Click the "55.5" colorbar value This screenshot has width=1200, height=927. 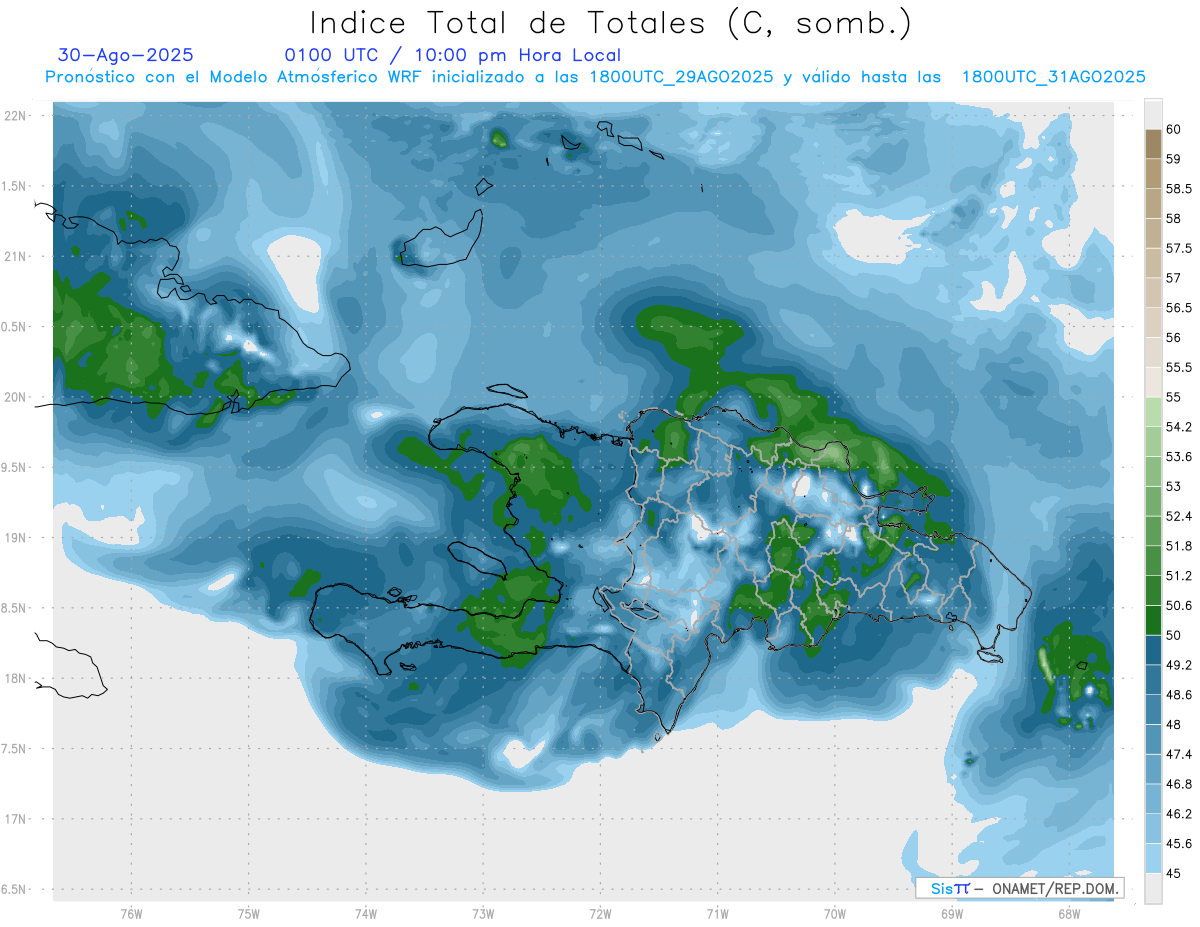(x=1179, y=367)
